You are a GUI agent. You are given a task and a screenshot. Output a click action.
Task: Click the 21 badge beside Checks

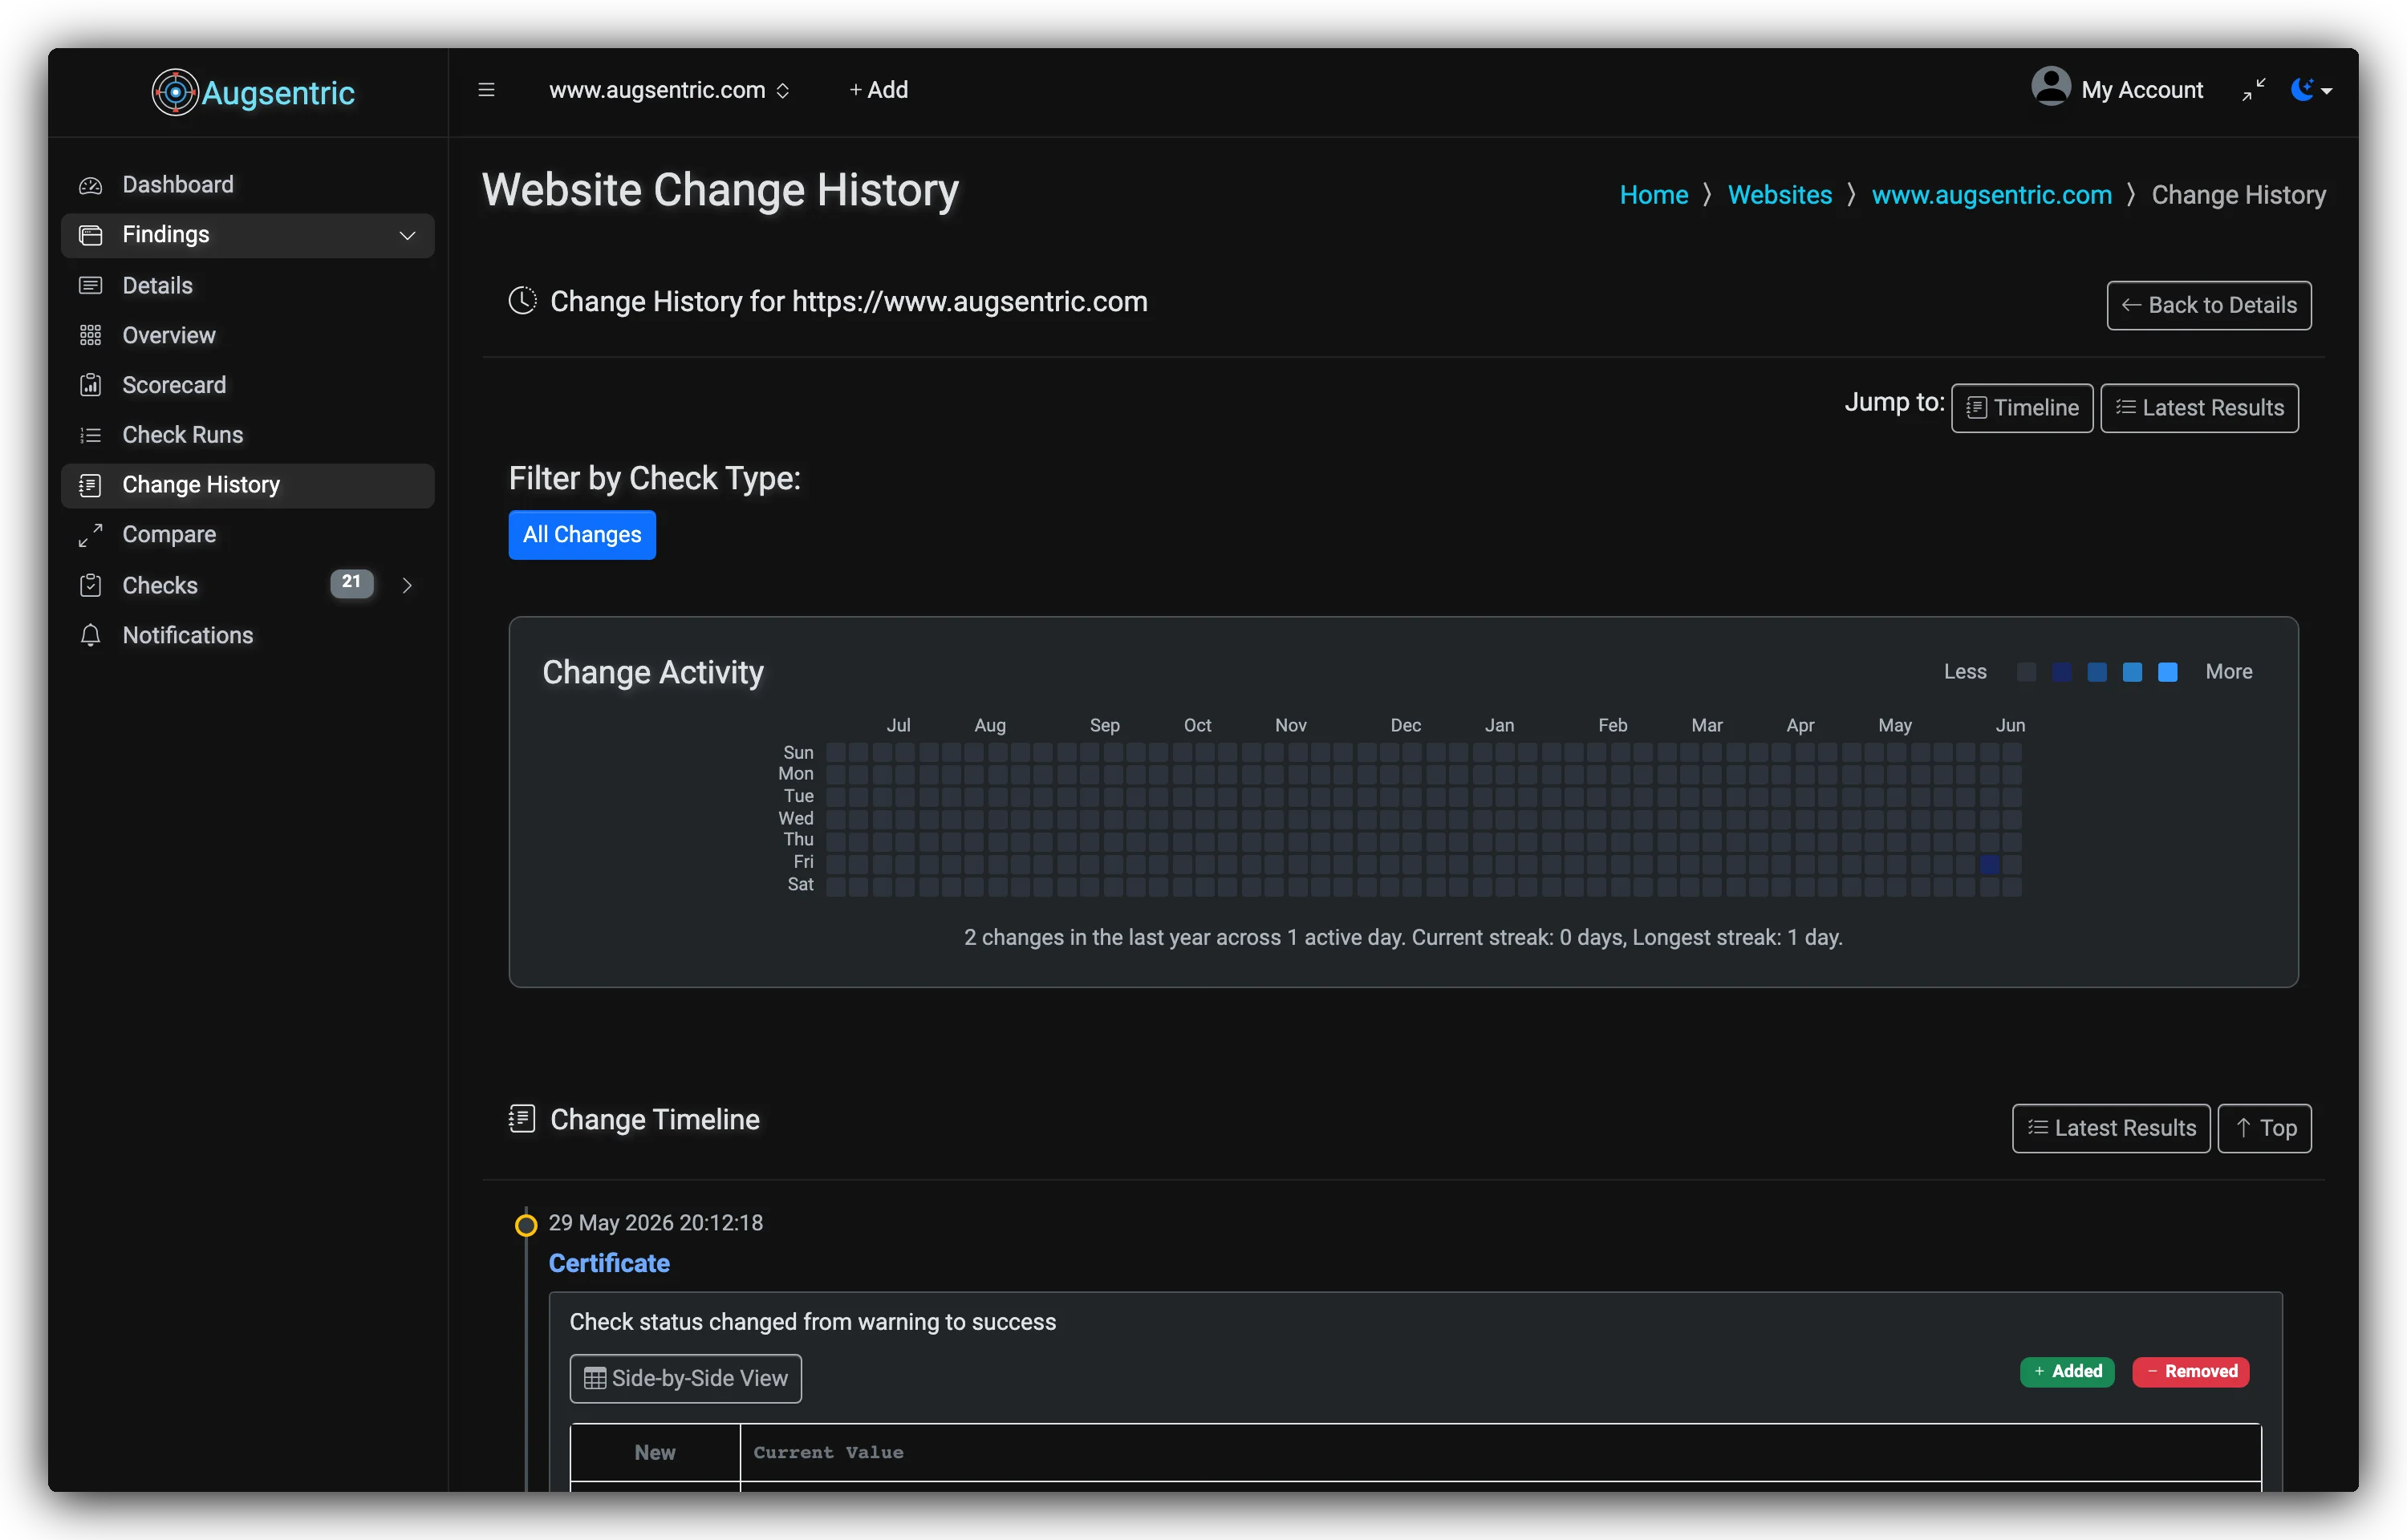(x=351, y=583)
